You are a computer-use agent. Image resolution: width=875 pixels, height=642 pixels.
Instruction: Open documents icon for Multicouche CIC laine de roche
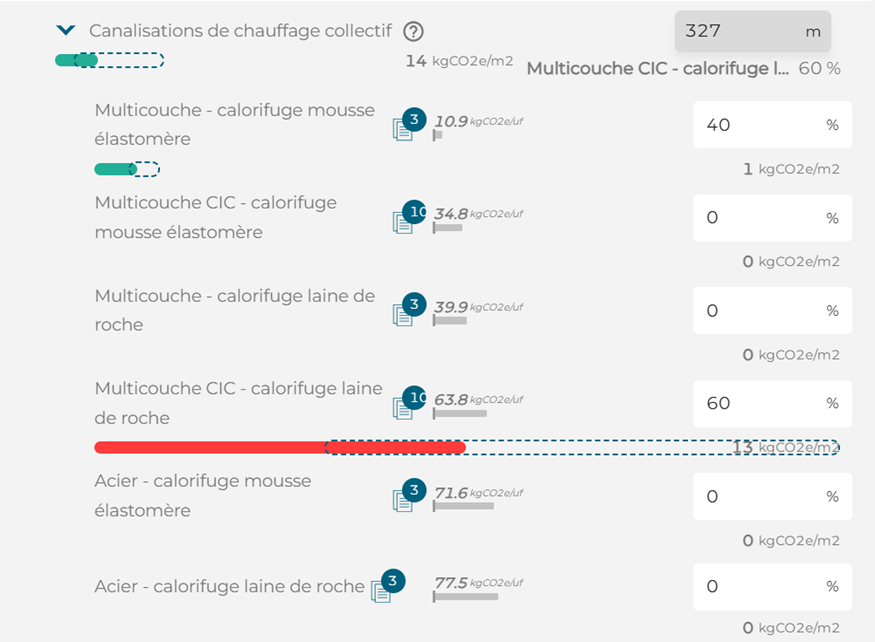click(x=404, y=407)
